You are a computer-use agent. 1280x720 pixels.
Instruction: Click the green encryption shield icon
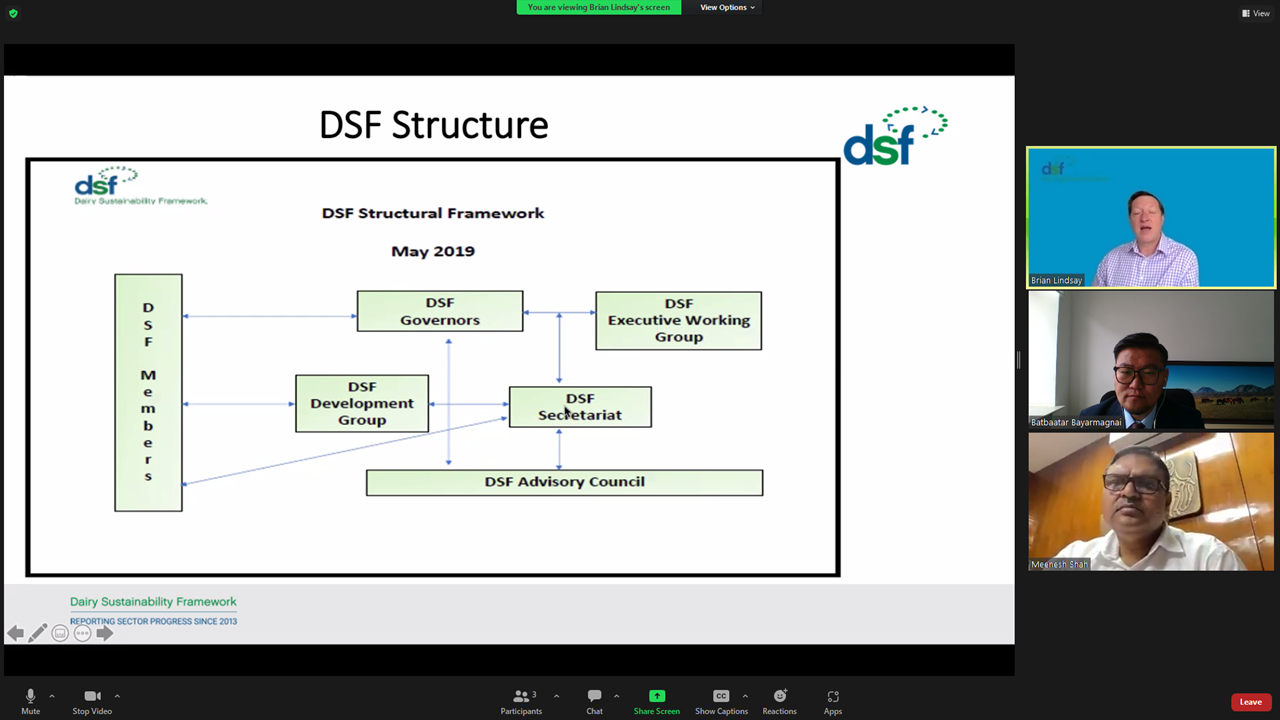point(13,13)
